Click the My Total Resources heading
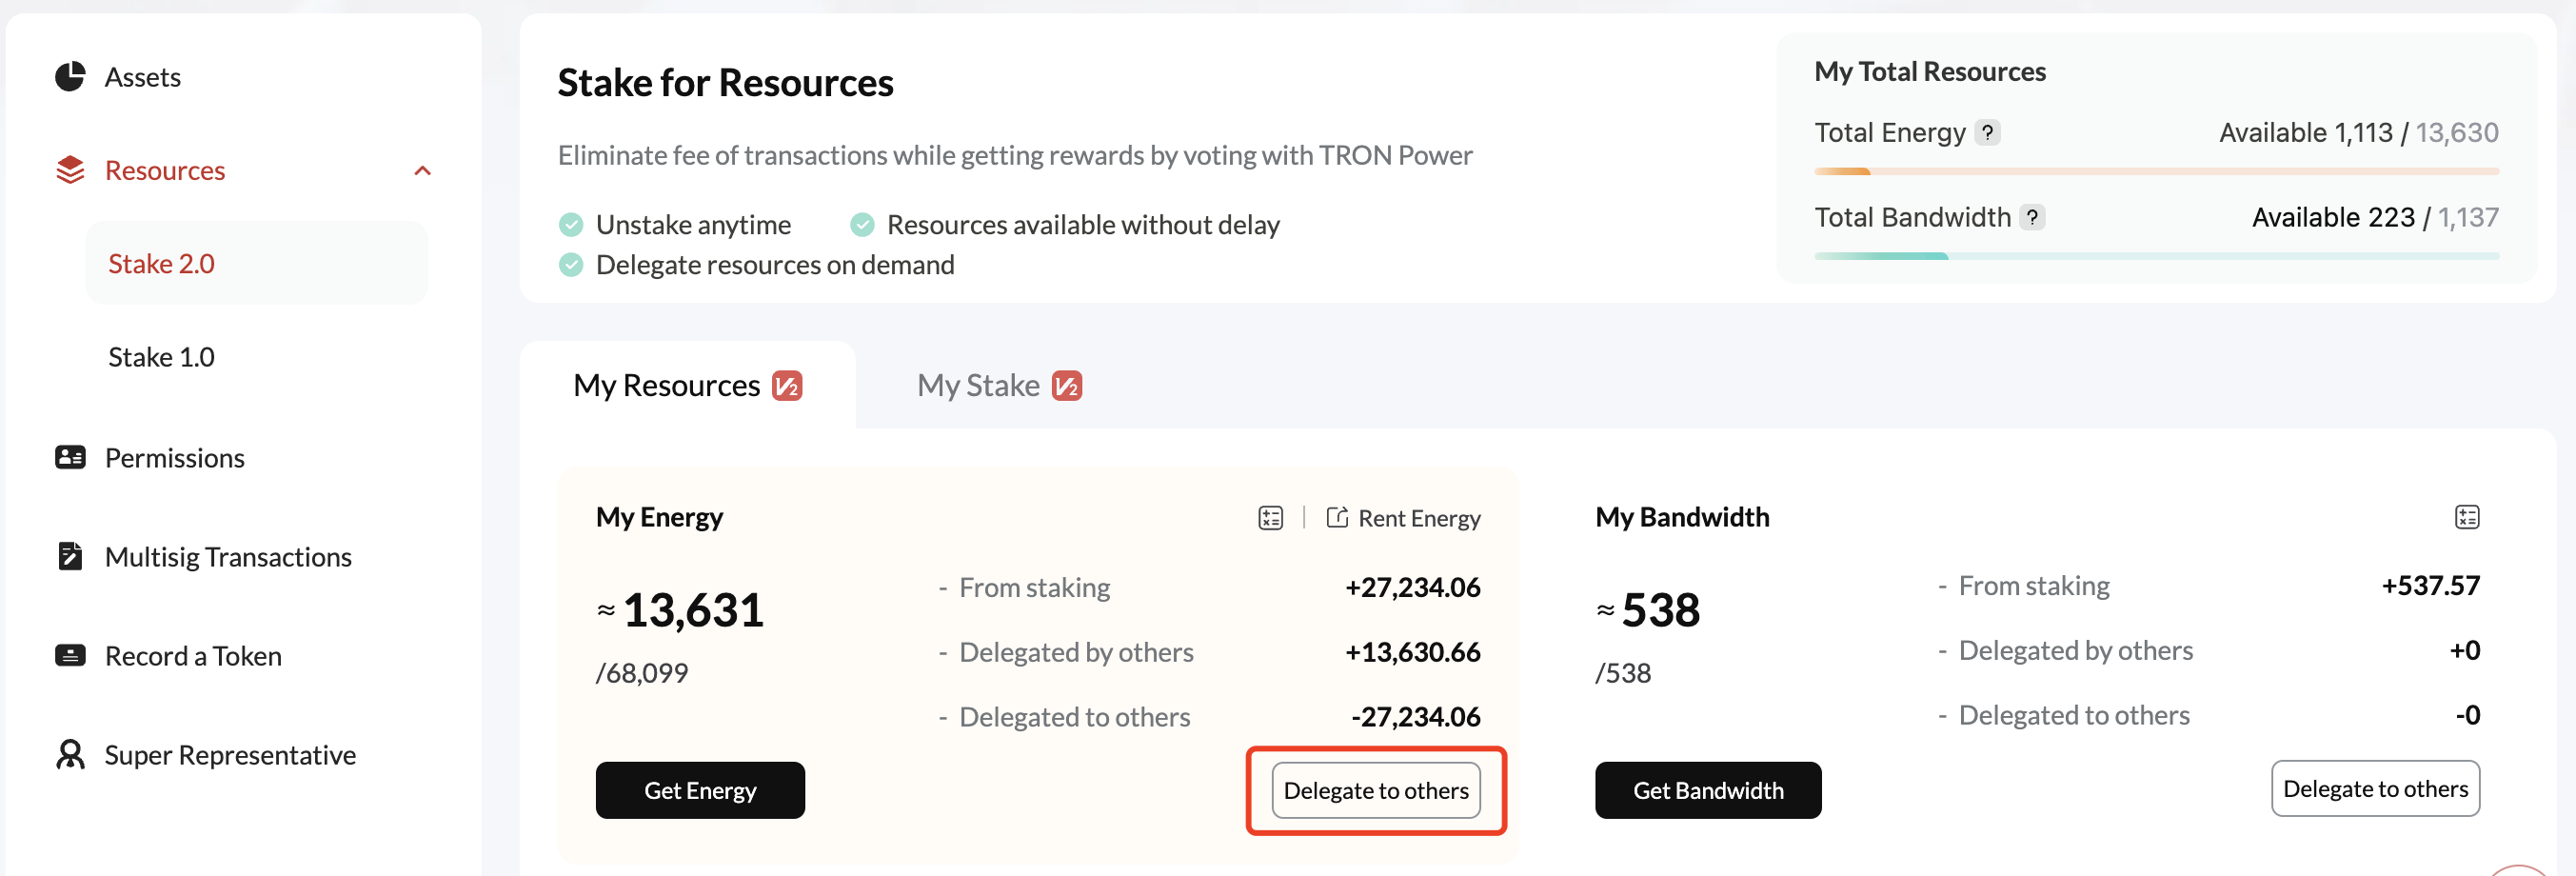Image resolution: width=2576 pixels, height=876 pixels. 1930,72
